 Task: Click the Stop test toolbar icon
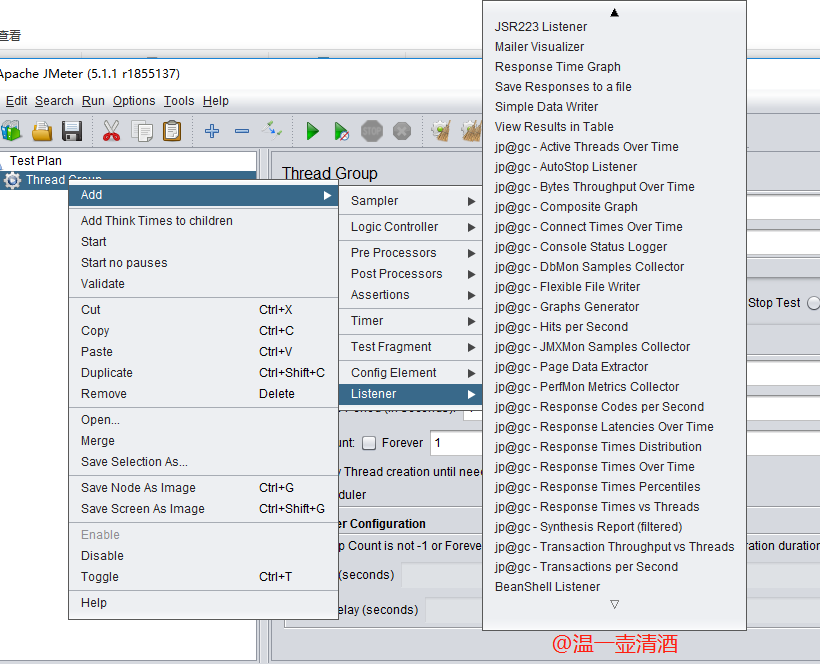click(372, 131)
